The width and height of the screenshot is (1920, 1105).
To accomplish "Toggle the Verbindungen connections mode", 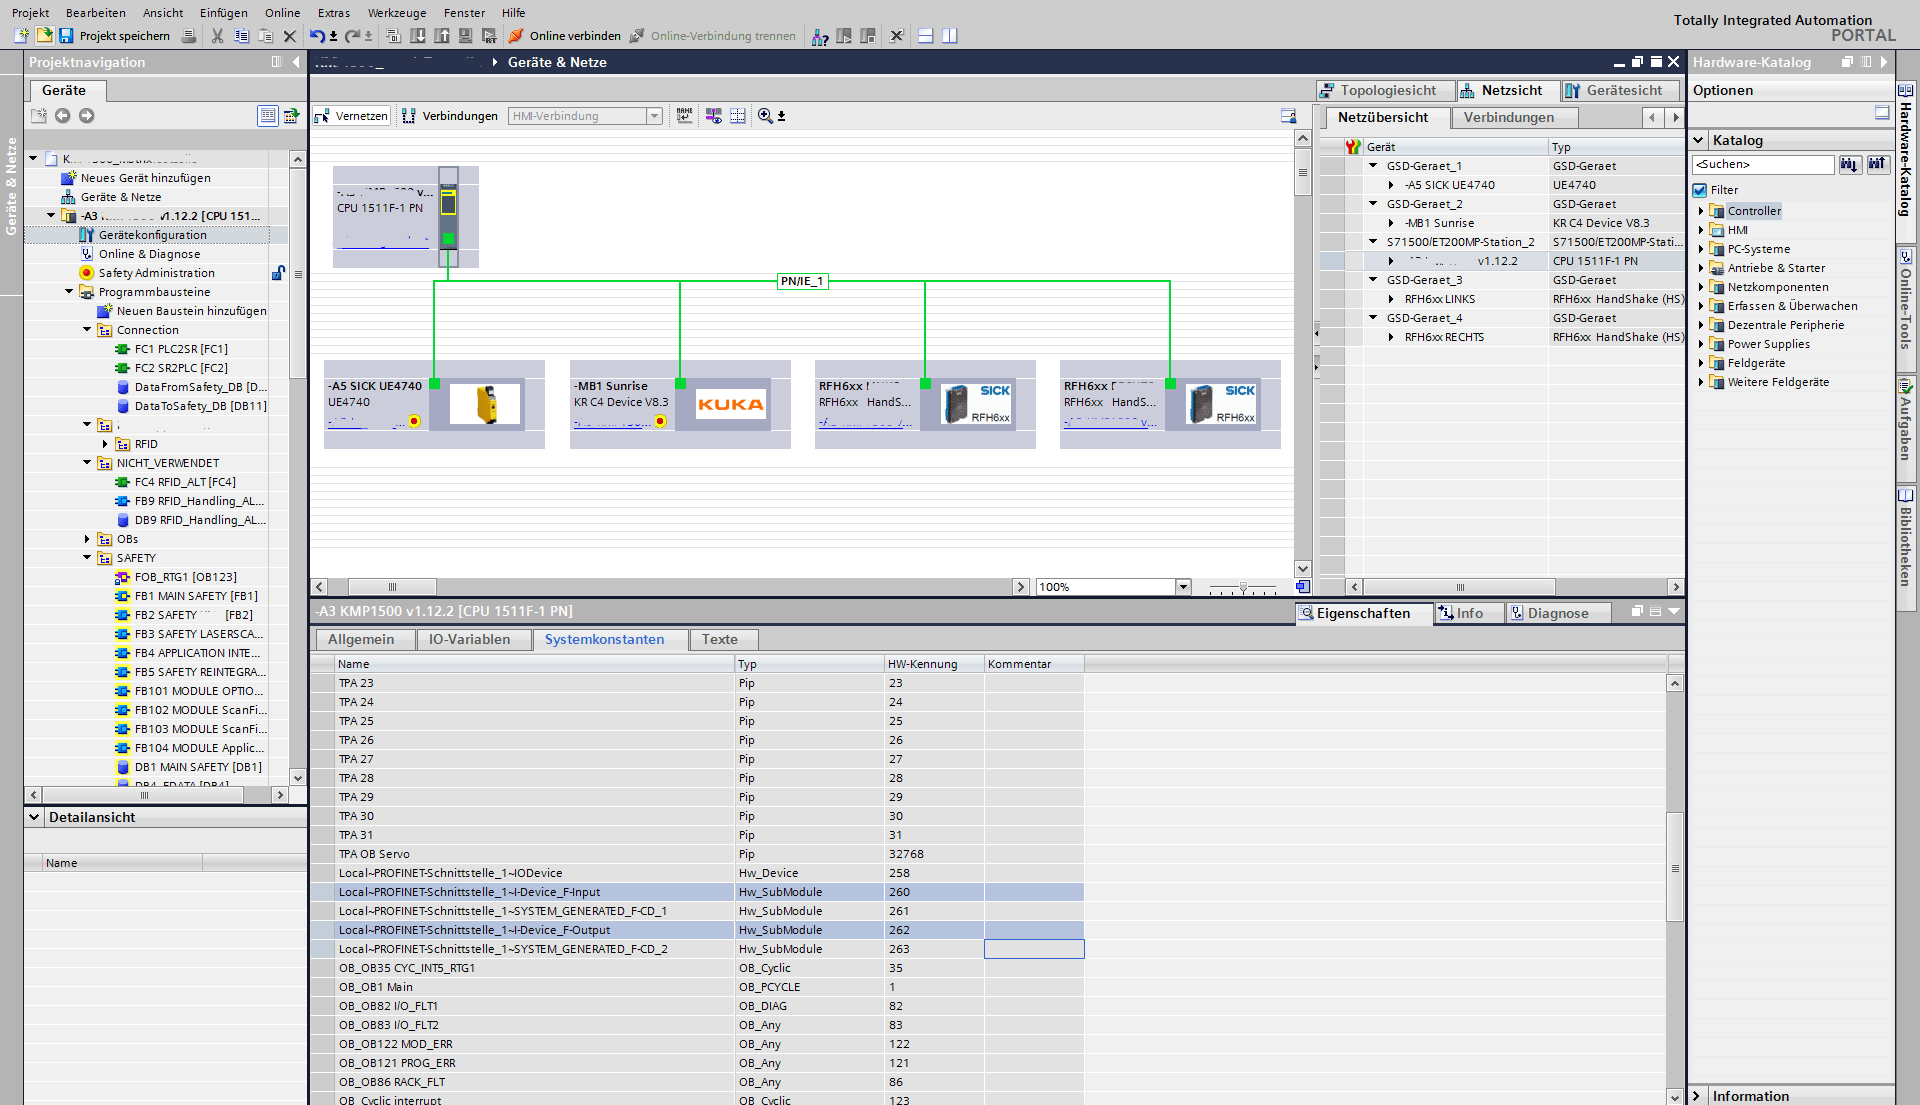I will pos(450,116).
